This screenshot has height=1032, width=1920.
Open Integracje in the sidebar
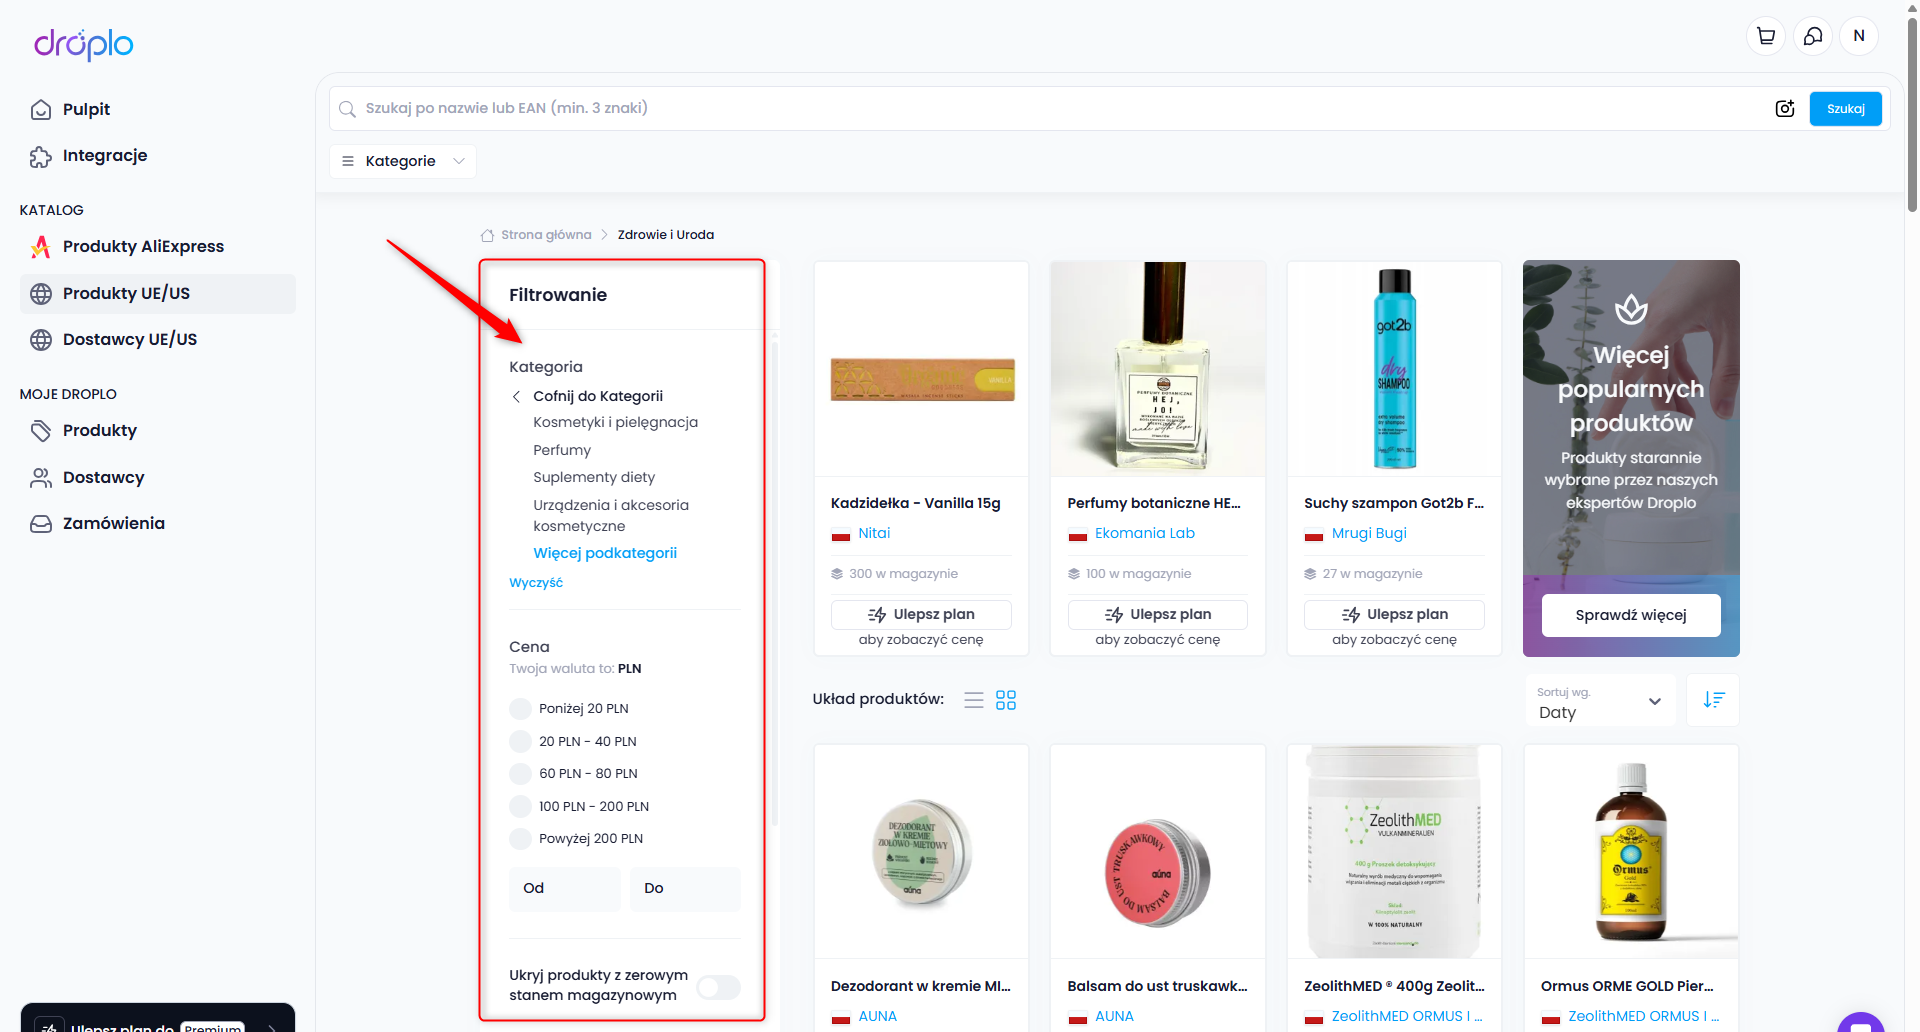coord(105,156)
